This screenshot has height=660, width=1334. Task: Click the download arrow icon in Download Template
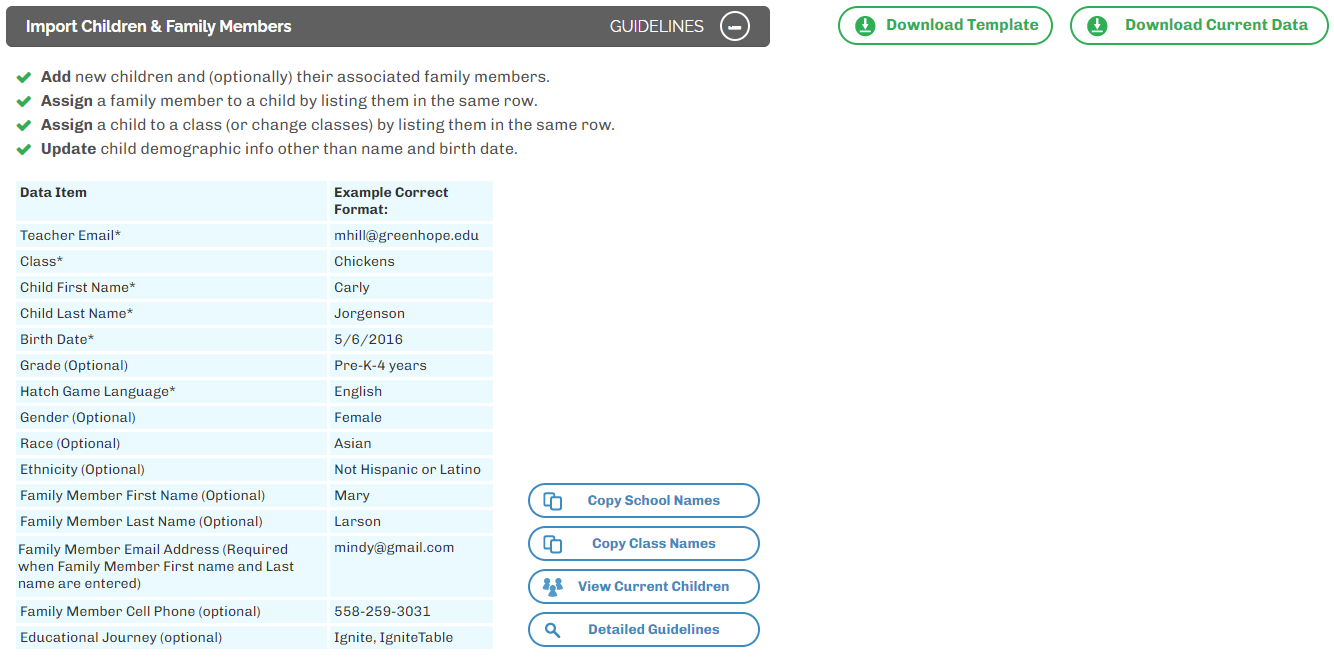(x=866, y=26)
